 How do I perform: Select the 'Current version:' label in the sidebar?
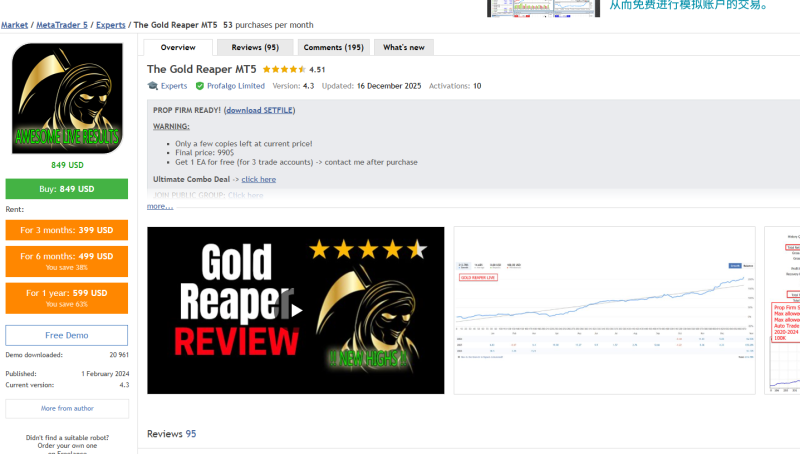(x=30, y=385)
